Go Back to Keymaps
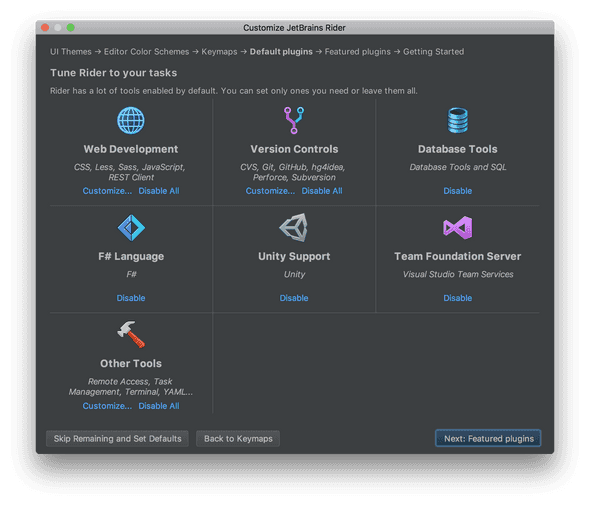Image resolution: width=590 pixels, height=505 pixels. pos(238,439)
